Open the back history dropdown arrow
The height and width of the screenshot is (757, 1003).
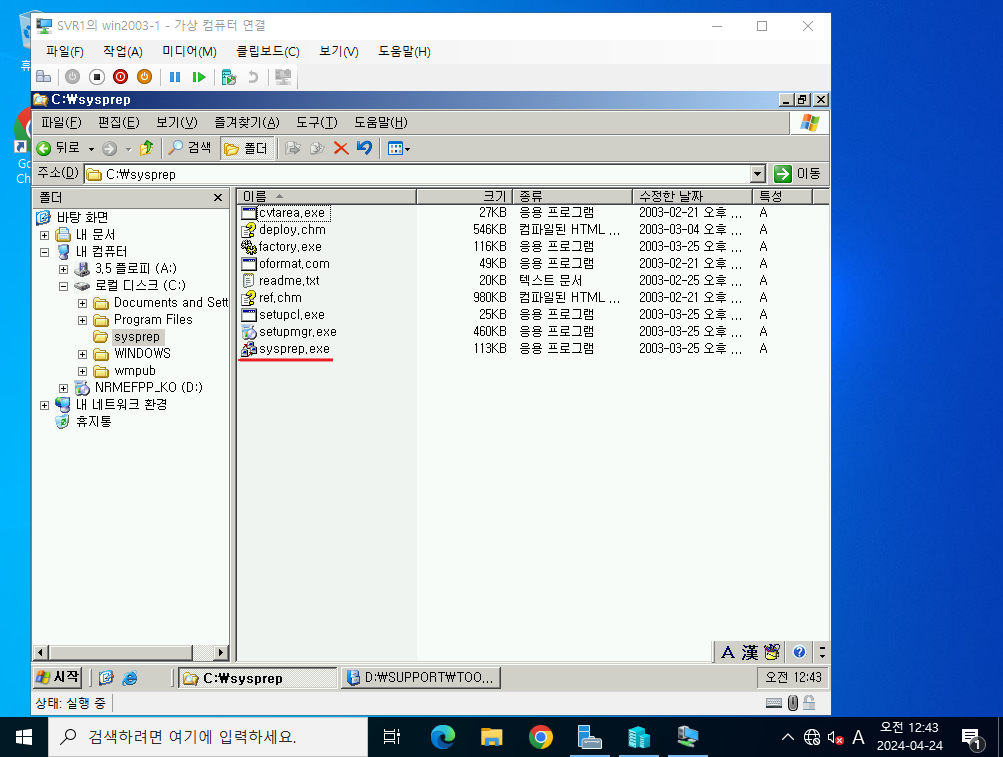pyautogui.click(x=91, y=149)
